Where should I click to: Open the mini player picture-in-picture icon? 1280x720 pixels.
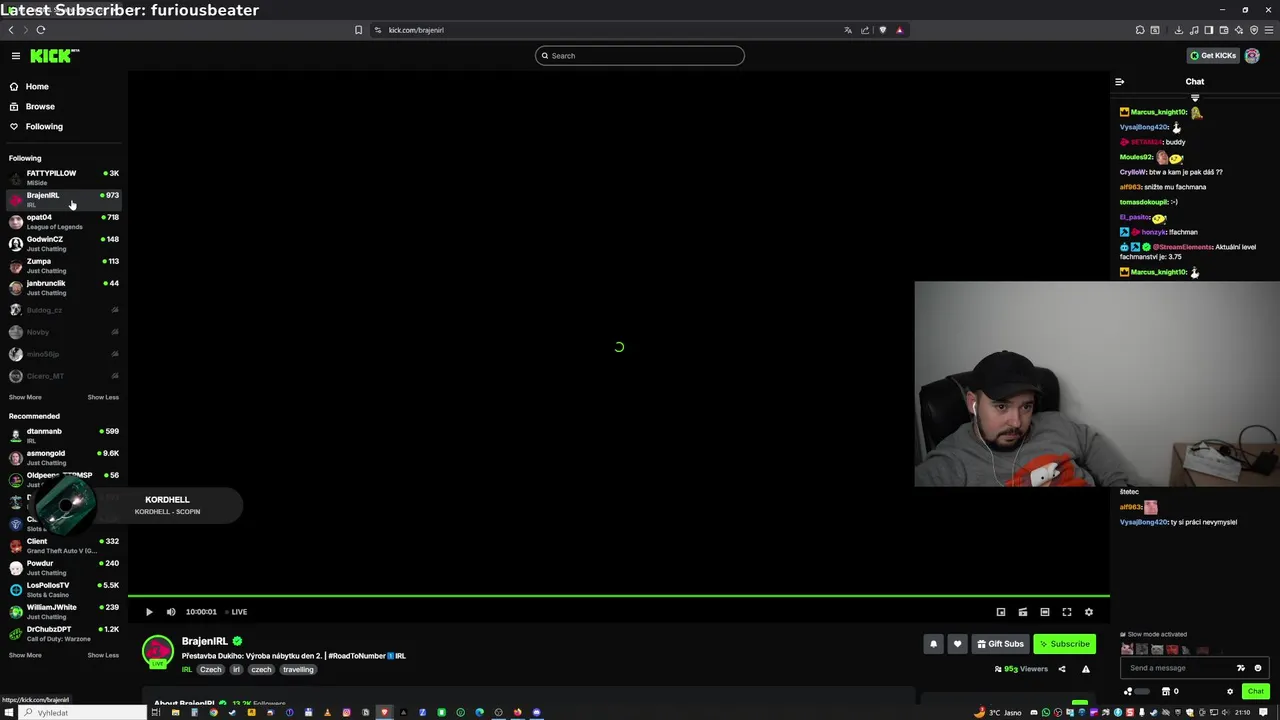point(1001,612)
